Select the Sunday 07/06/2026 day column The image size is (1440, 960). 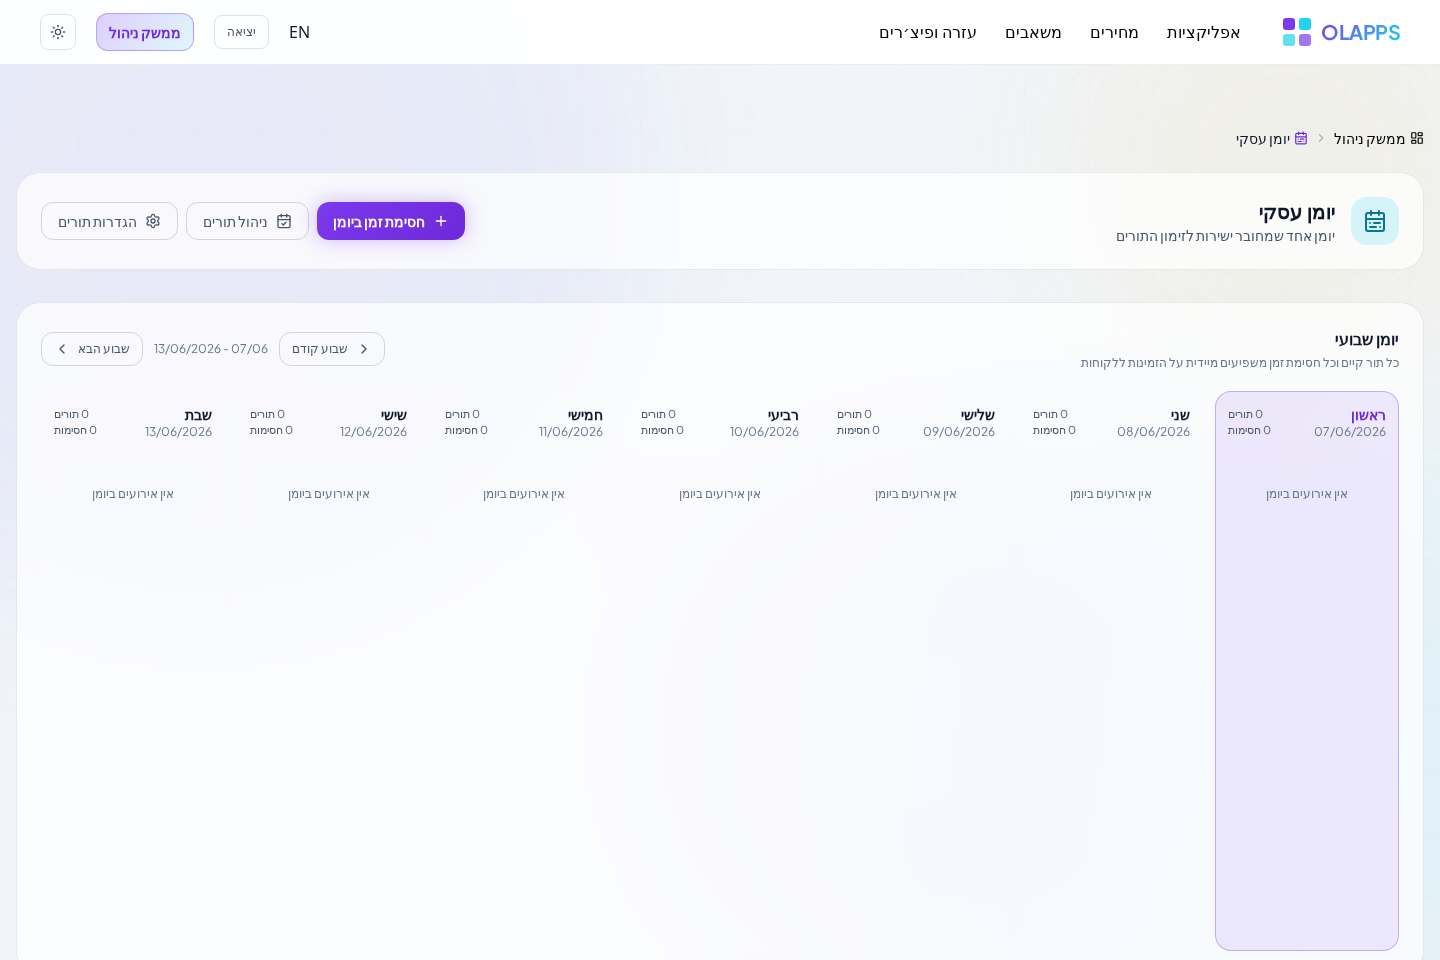[x=1307, y=670]
